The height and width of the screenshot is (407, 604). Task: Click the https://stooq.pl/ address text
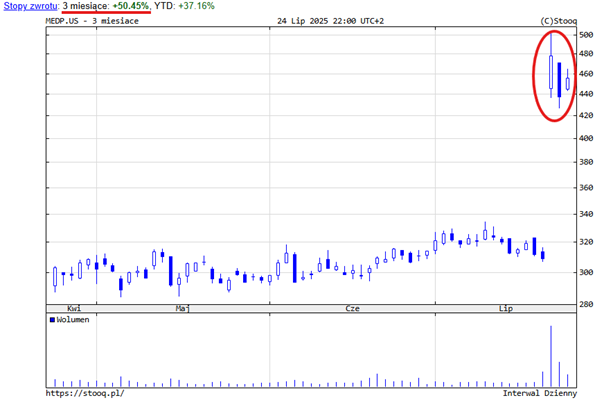pos(86,393)
